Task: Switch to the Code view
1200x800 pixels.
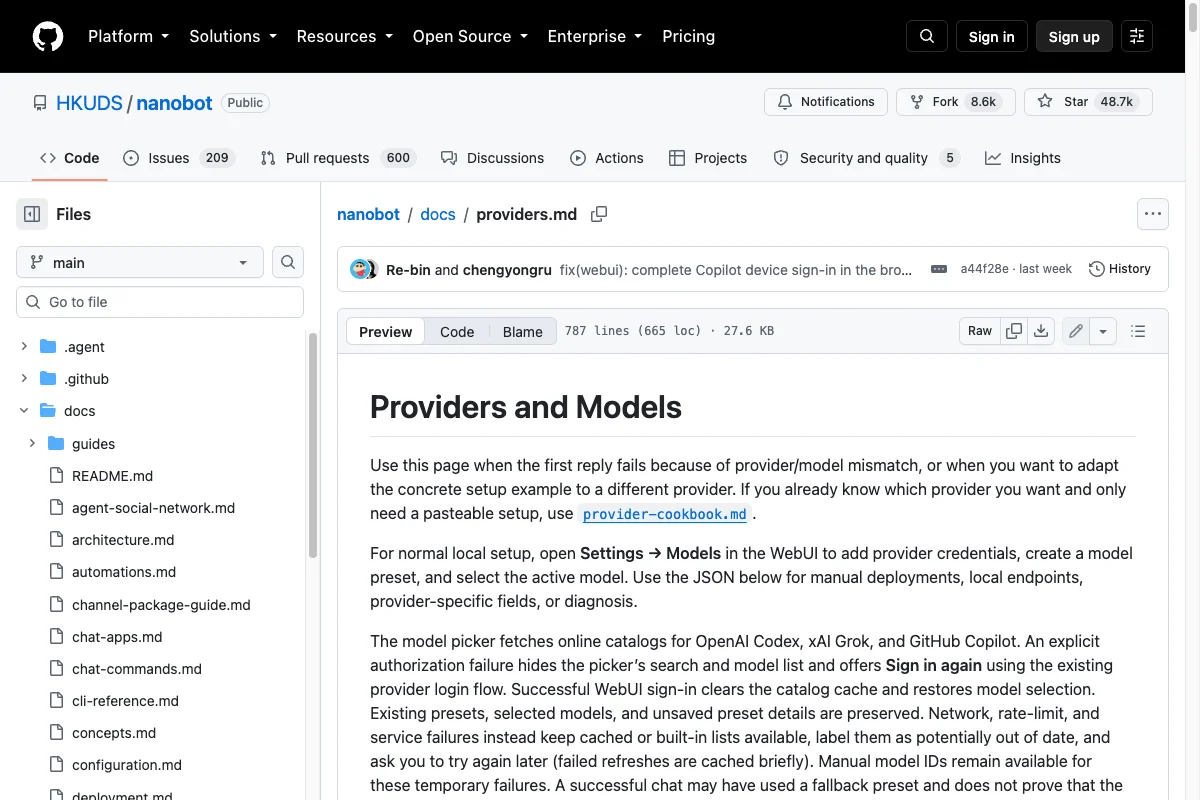Action: point(457,332)
